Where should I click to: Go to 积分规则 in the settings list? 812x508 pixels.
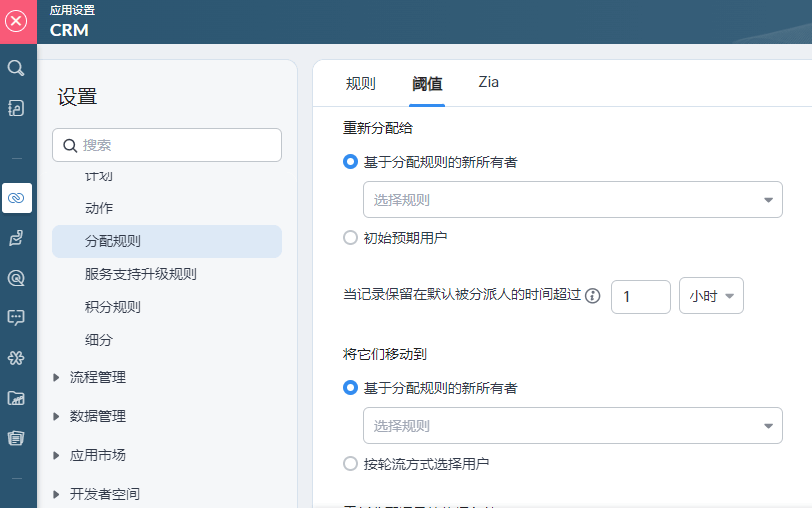tap(112, 307)
